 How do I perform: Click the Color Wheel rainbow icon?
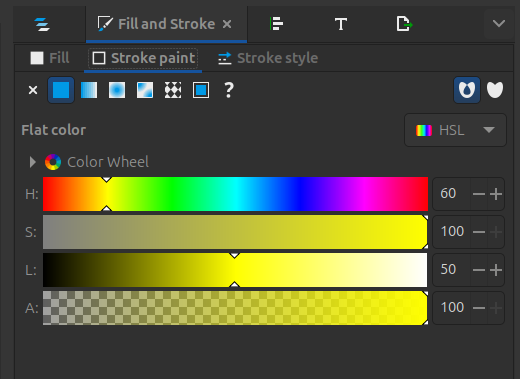pyautogui.click(x=53, y=162)
